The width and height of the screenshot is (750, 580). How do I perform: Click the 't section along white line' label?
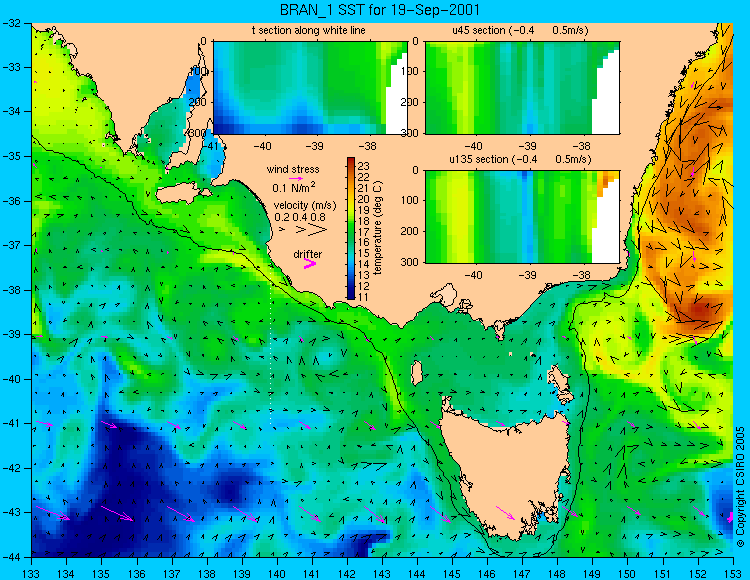pos(309,30)
